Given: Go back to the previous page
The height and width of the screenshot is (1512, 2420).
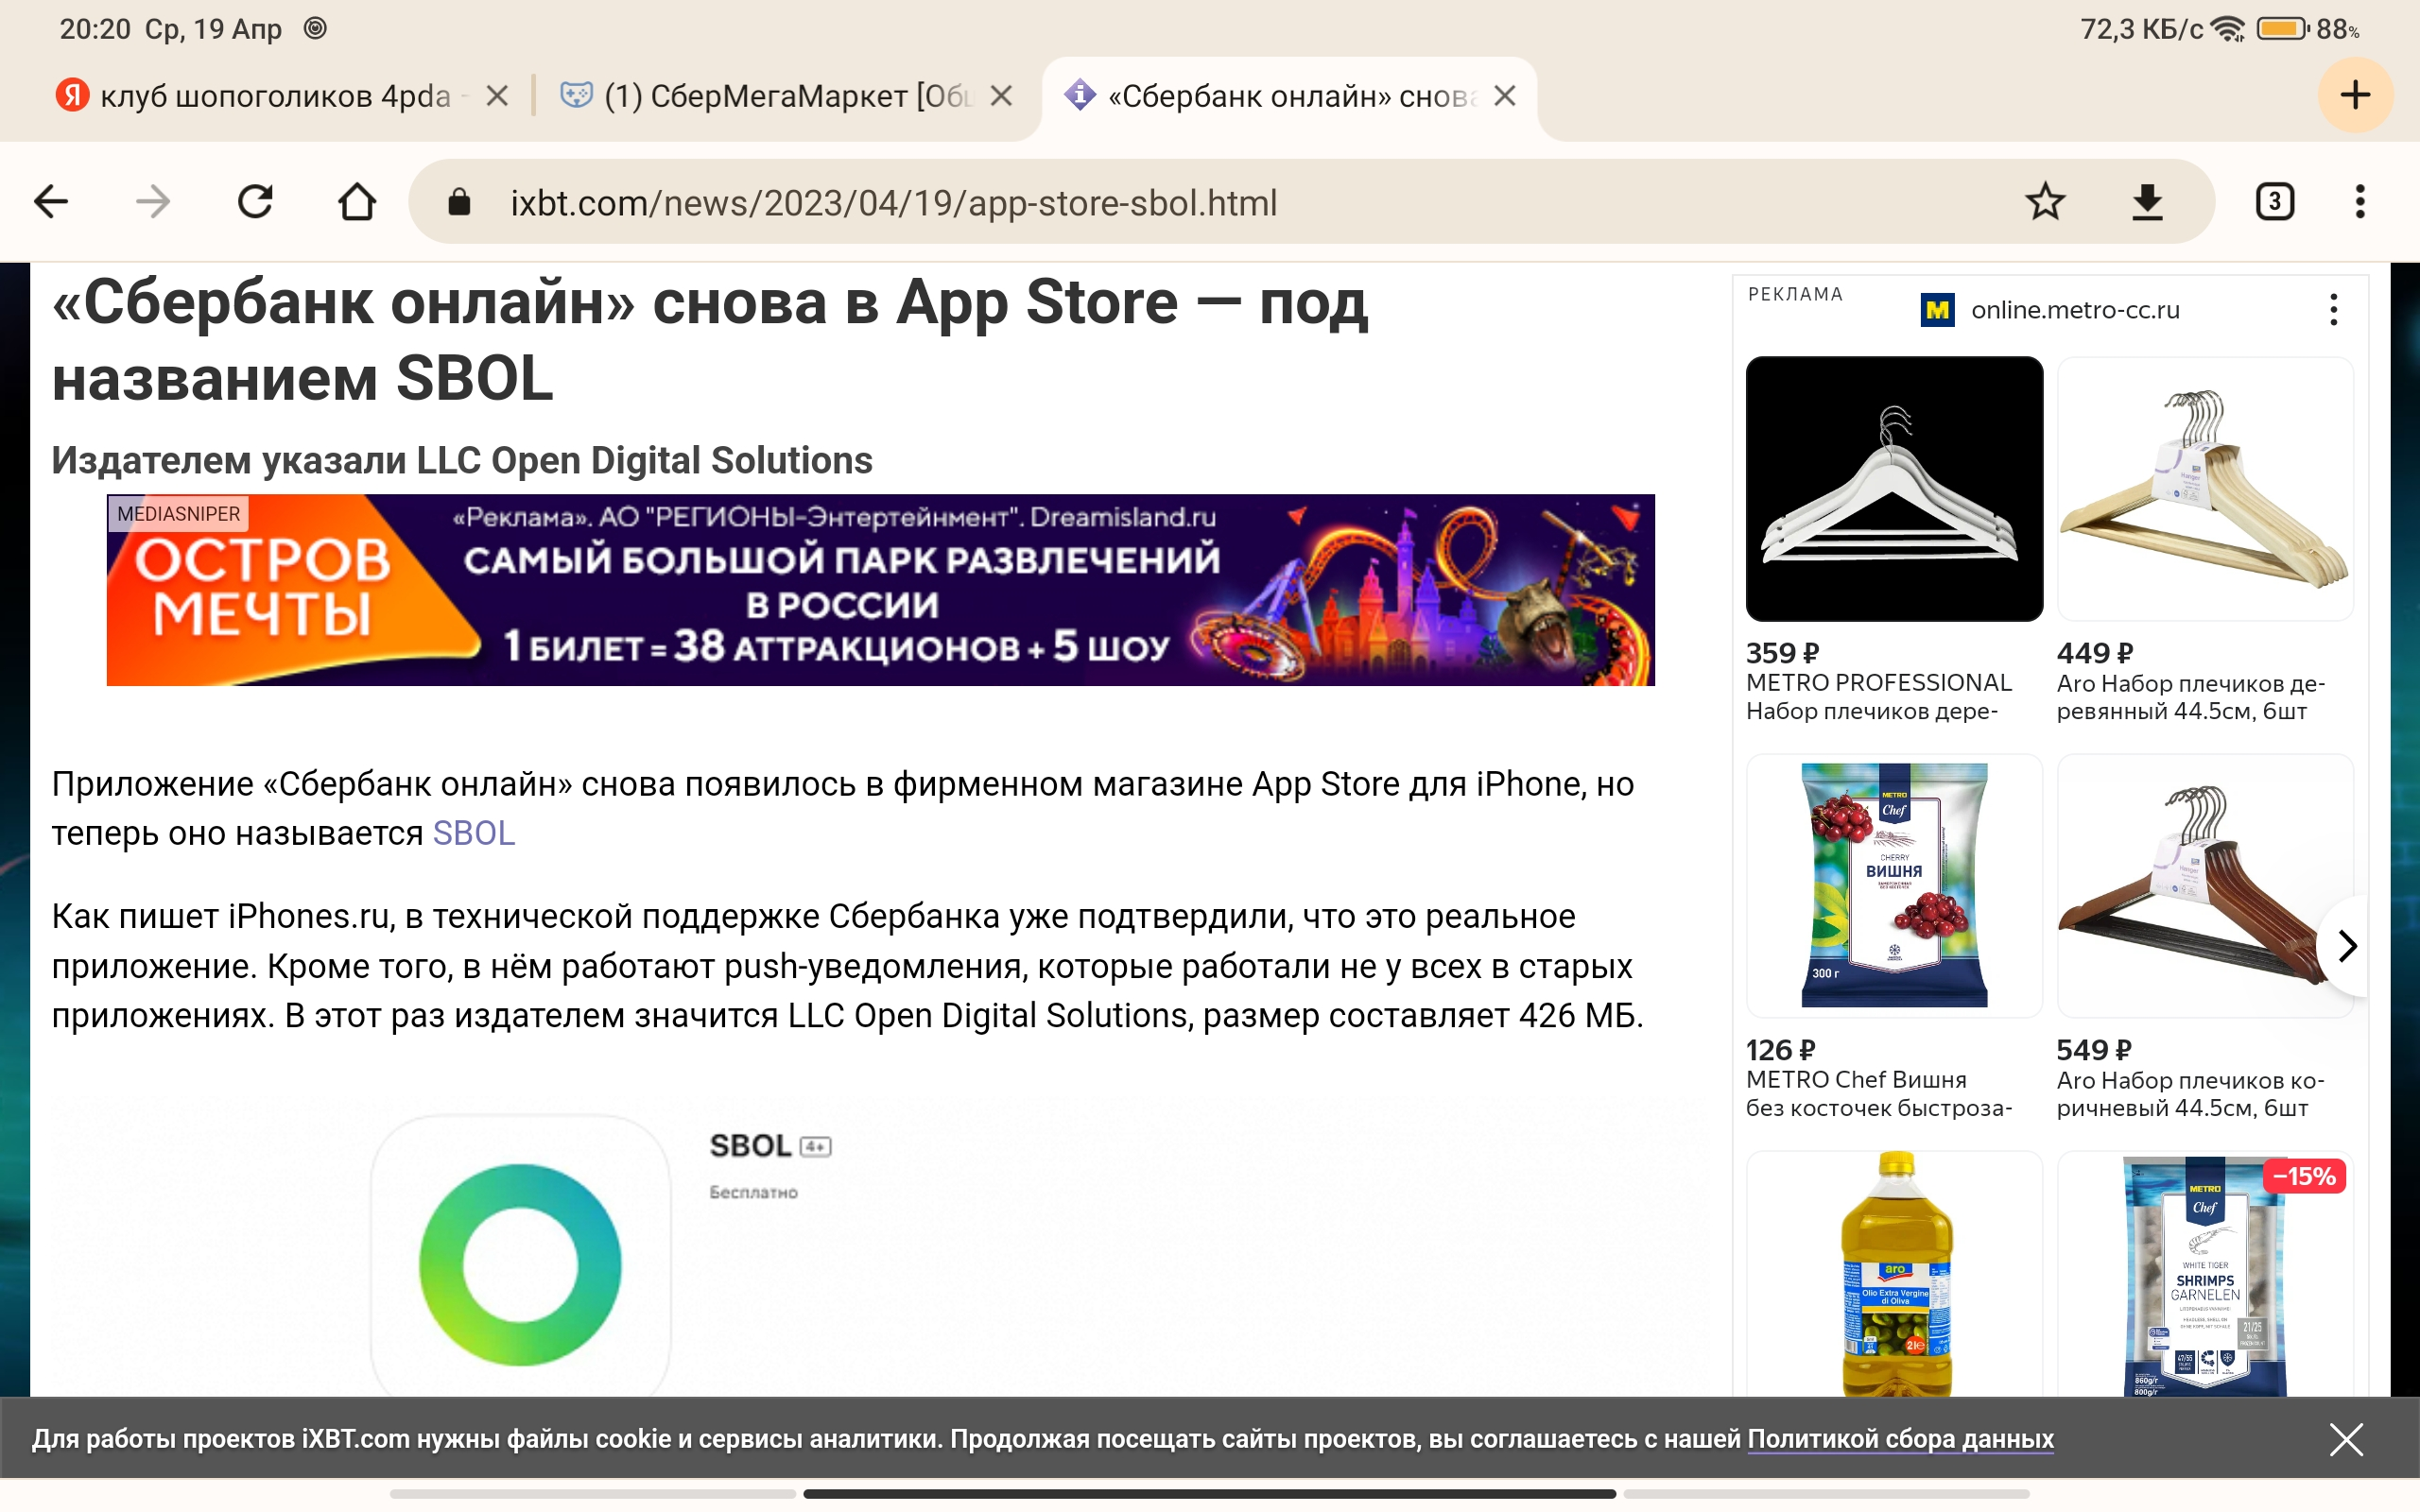Looking at the screenshot, I should [x=51, y=202].
